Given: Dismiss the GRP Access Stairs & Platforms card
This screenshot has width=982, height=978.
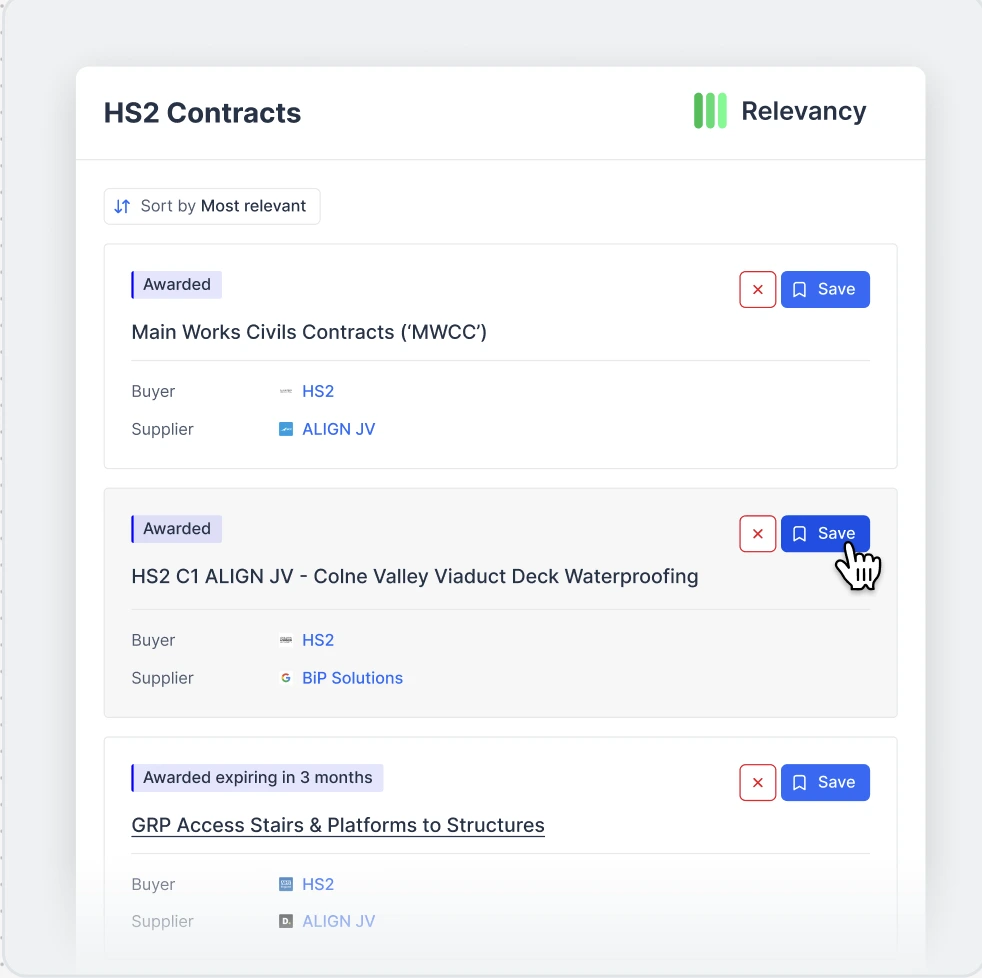Looking at the screenshot, I should pyautogui.click(x=757, y=782).
